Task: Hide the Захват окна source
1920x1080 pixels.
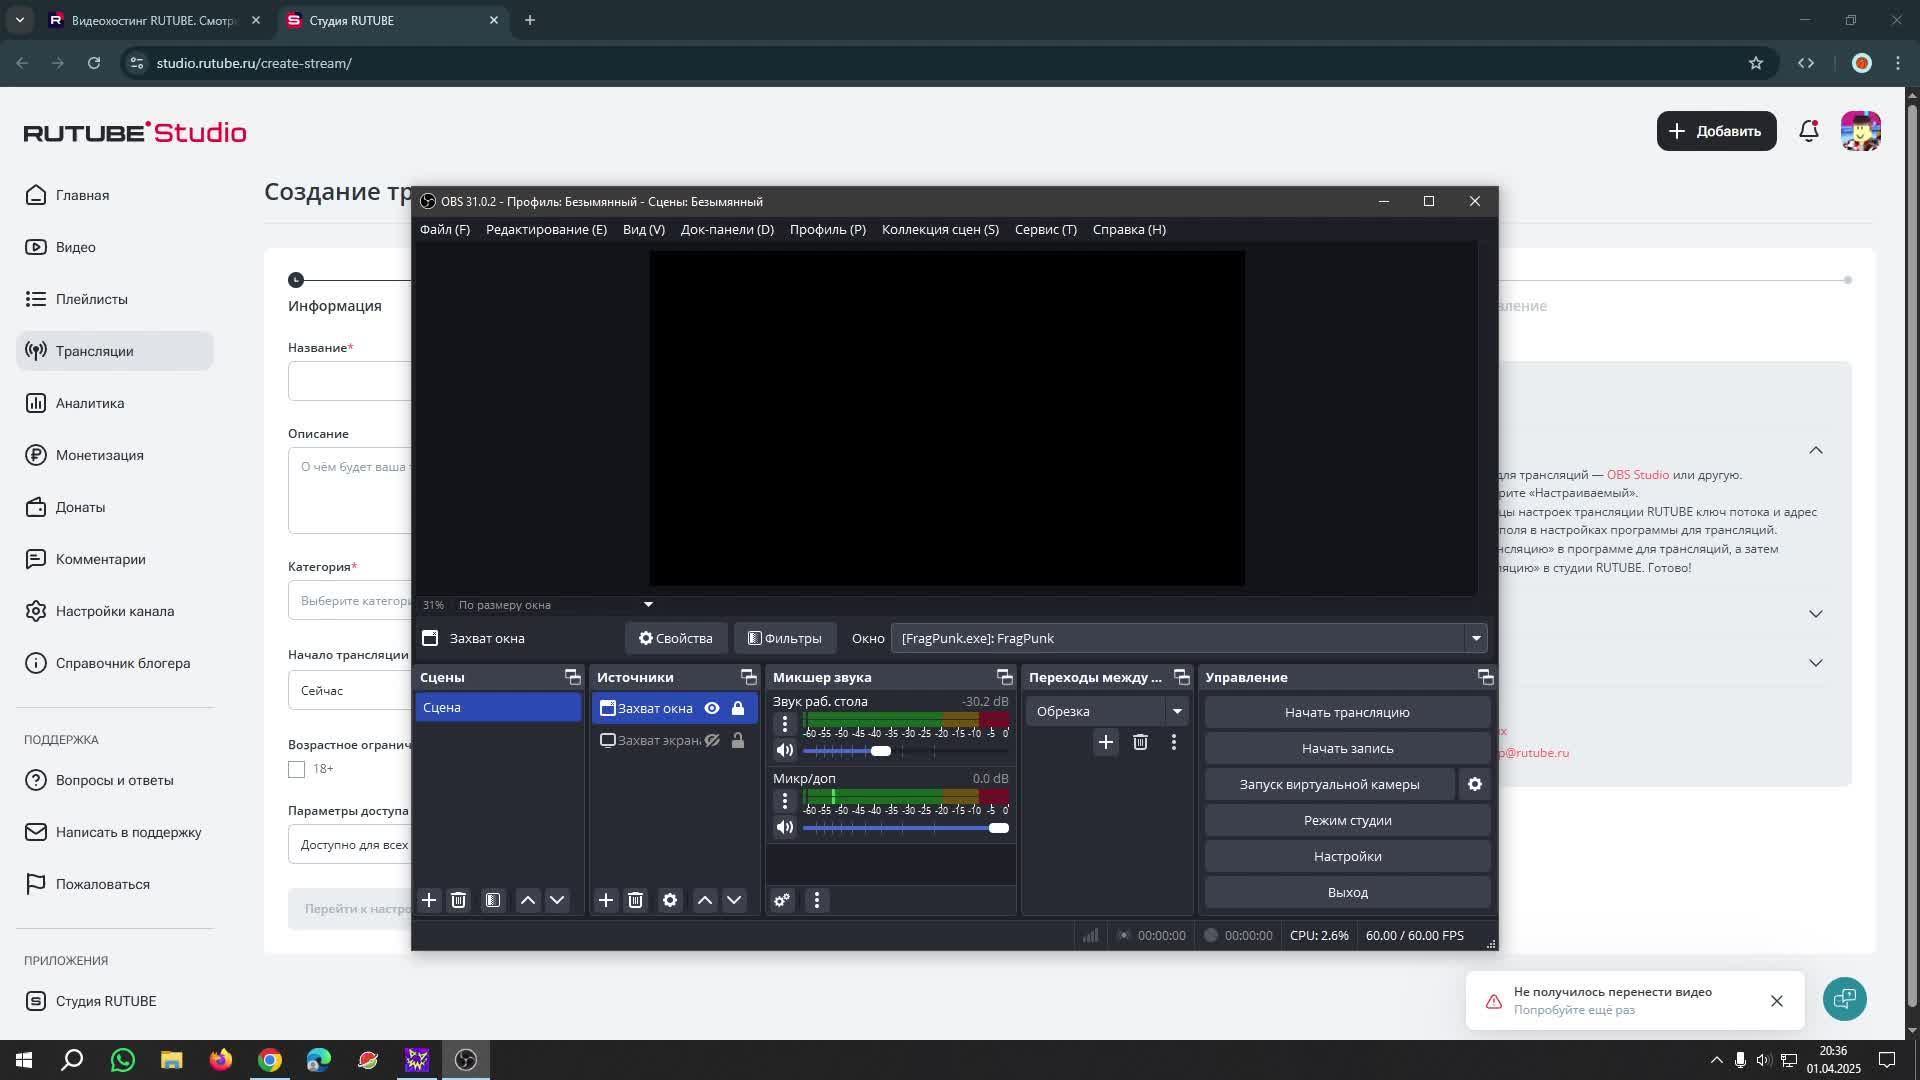Action: (712, 708)
